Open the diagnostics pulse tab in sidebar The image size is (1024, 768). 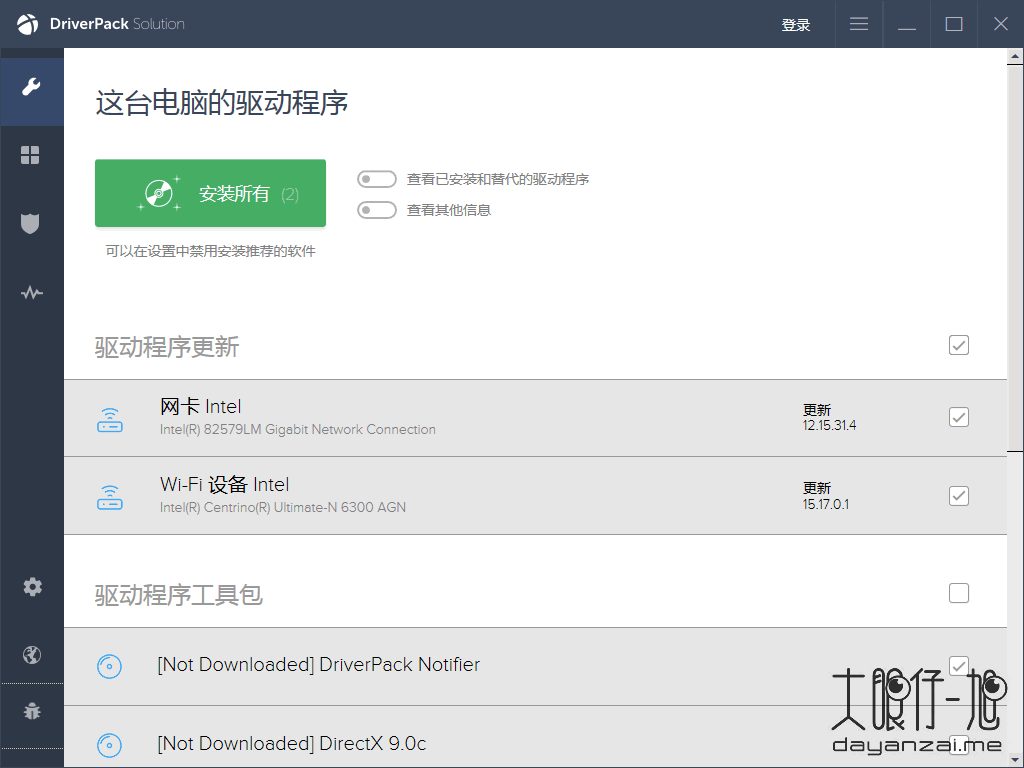point(31,293)
